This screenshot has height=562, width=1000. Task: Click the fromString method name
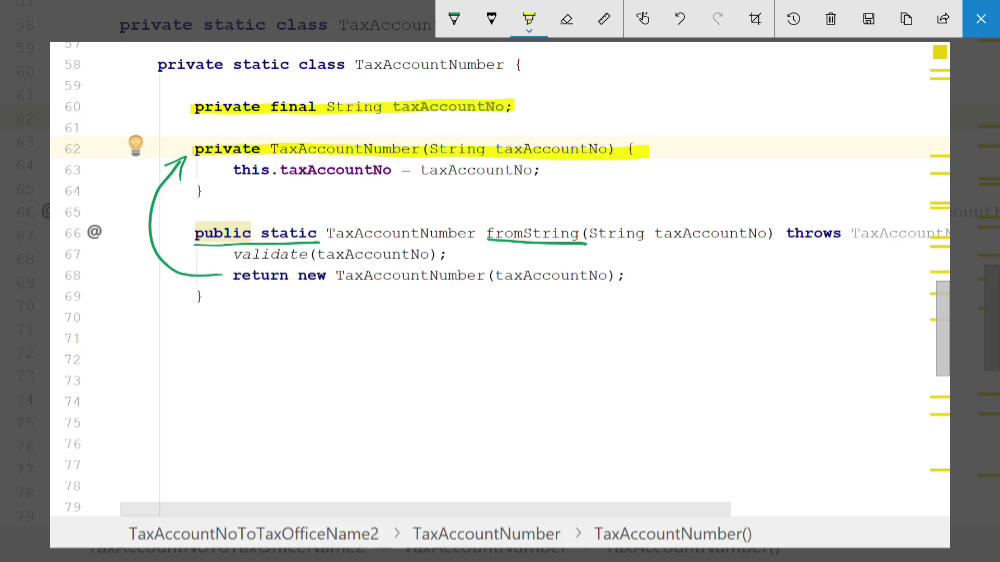pos(532,233)
